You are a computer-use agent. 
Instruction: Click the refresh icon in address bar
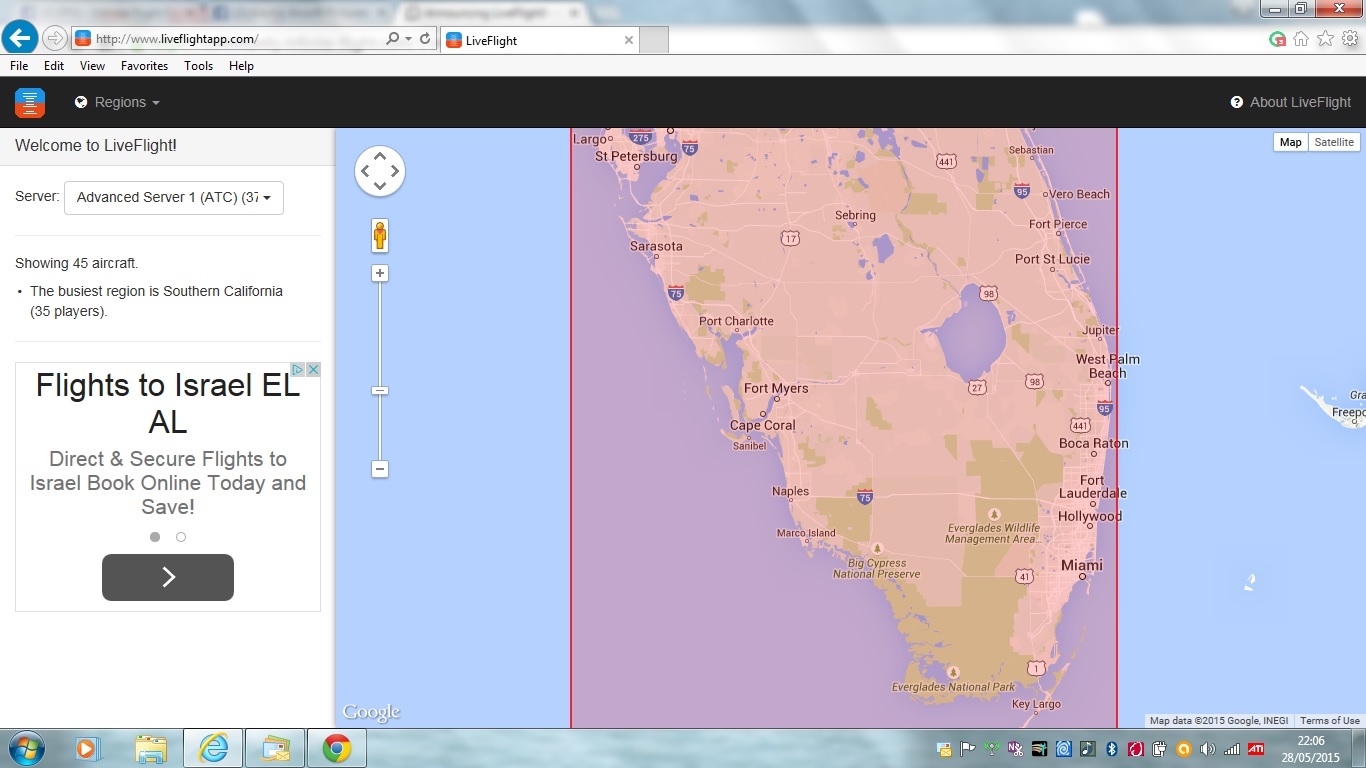coord(425,39)
